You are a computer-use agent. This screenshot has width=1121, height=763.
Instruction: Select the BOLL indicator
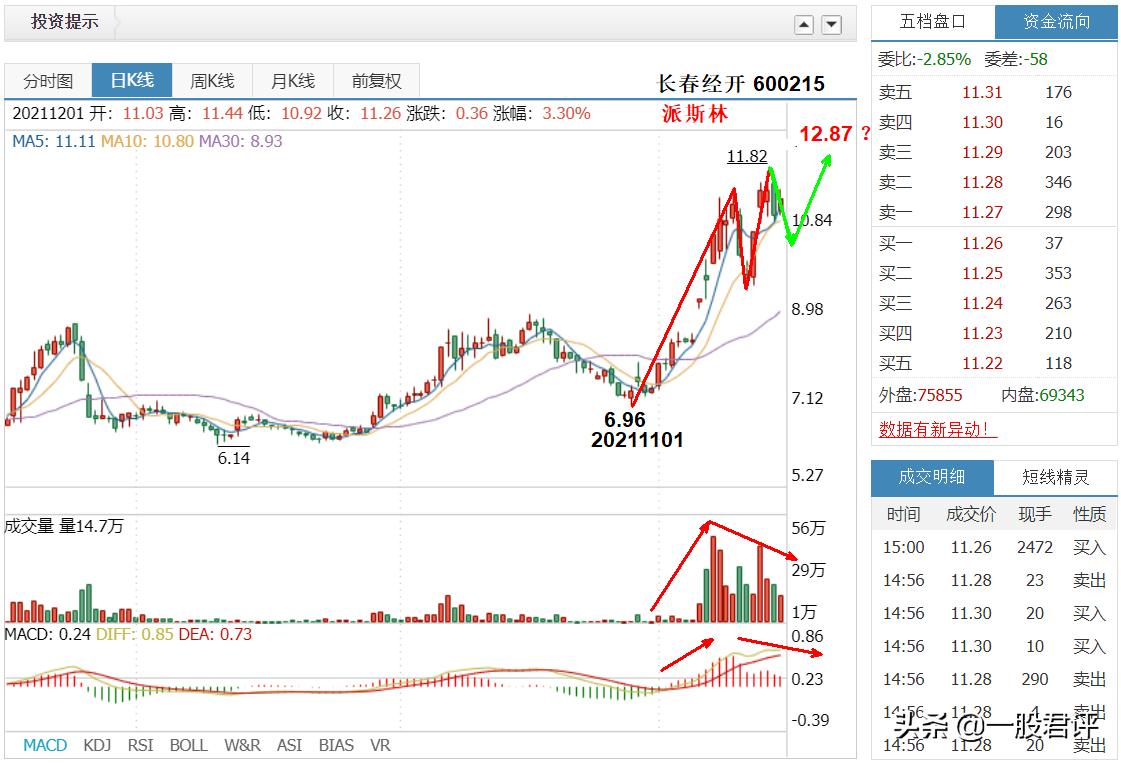point(189,745)
